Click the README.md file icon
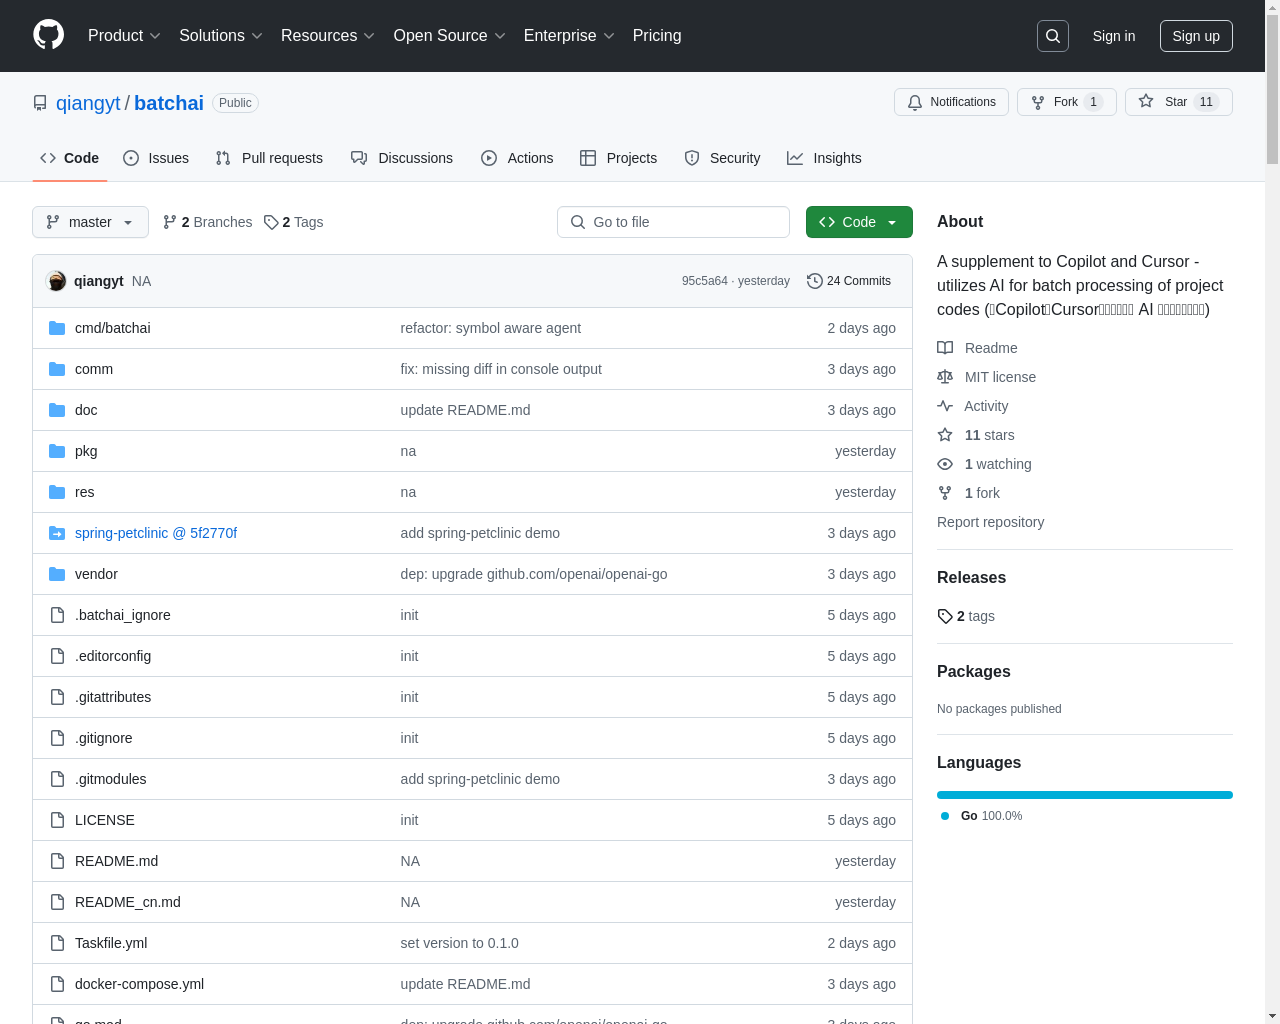 pyautogui.click(x=57, y=861)
